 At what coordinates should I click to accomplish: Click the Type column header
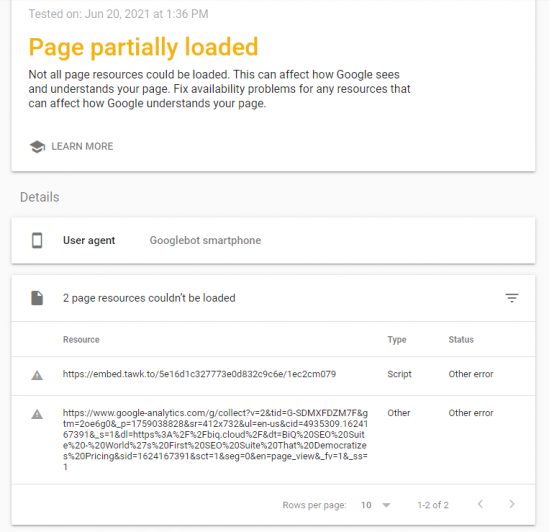coord(397,339)
